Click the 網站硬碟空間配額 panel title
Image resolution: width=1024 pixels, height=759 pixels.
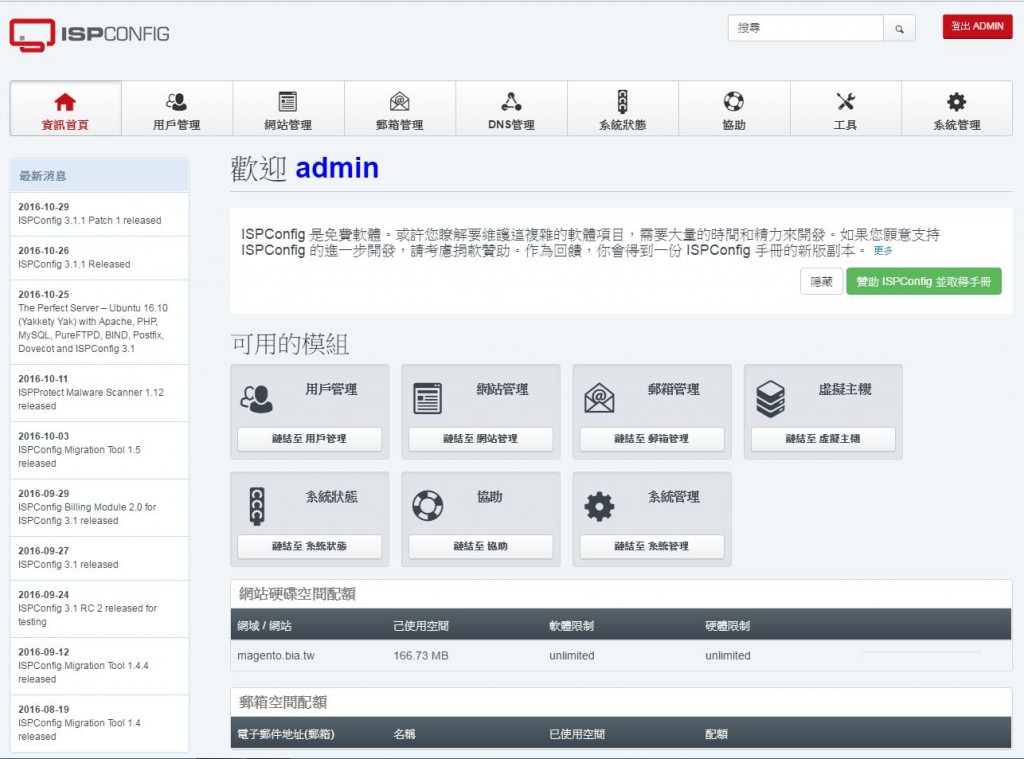(297, 594)
